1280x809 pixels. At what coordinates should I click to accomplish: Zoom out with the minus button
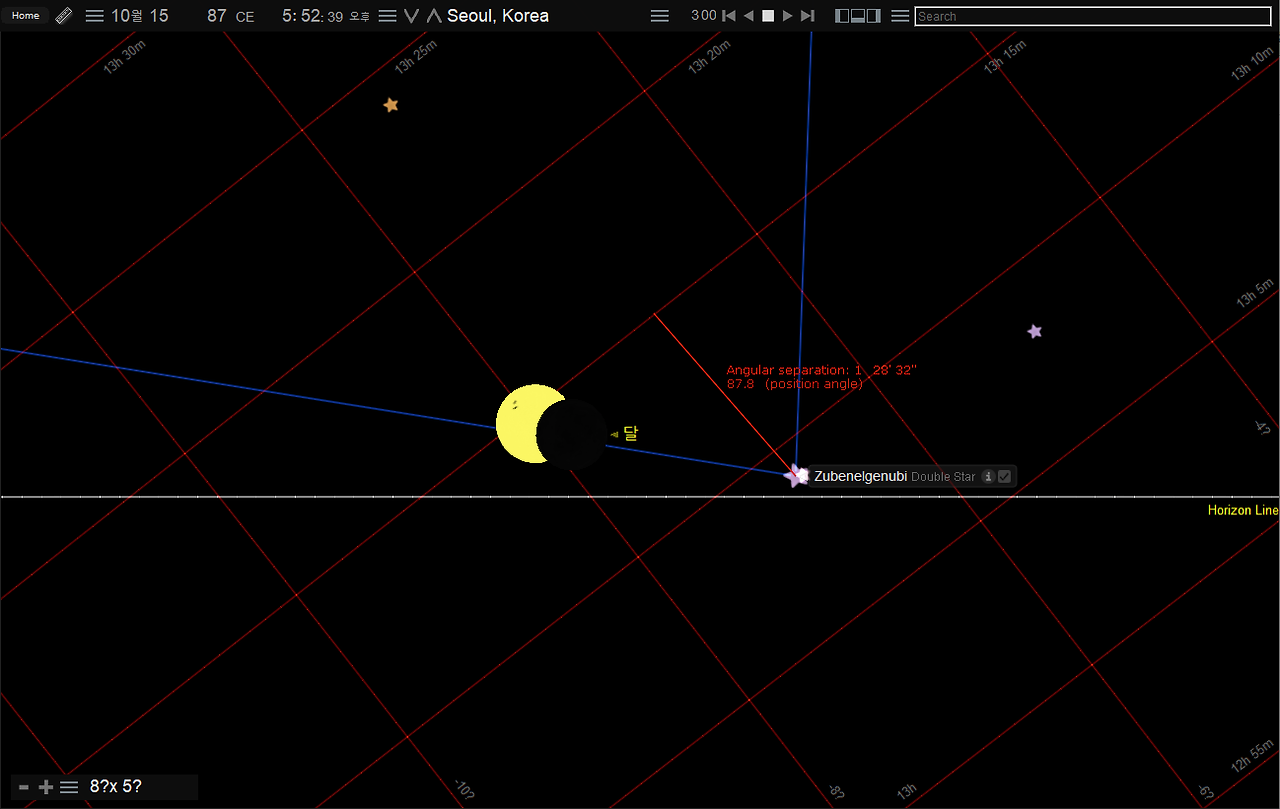point(24,787)
